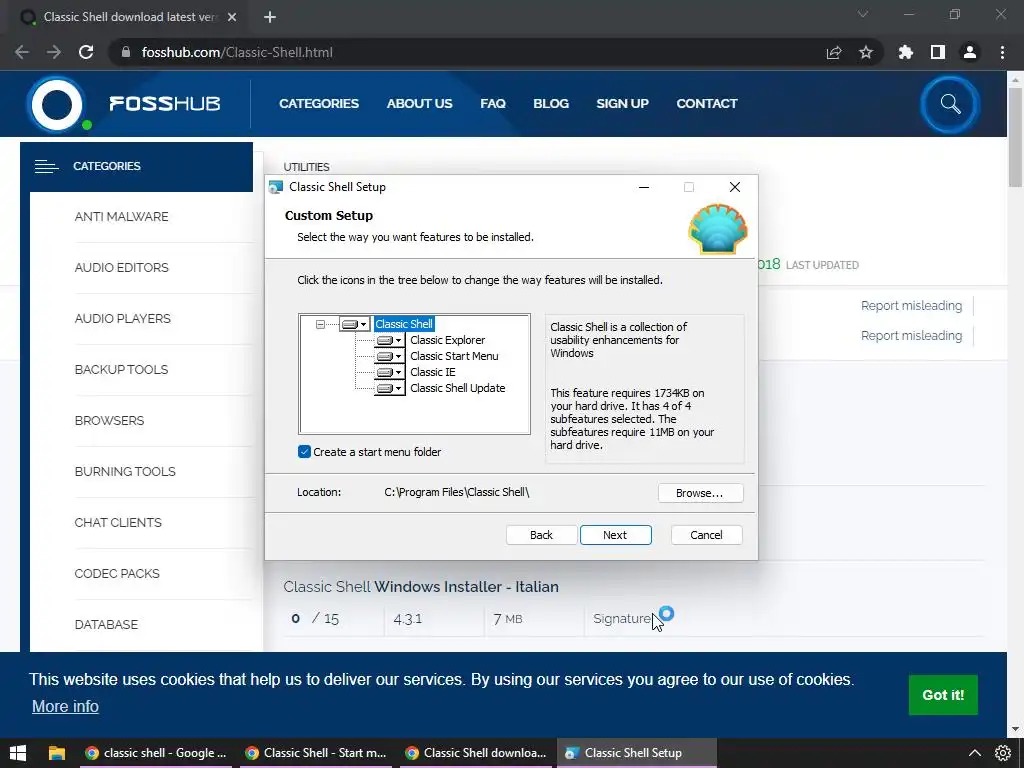Open the tab search chevron in Chrome

click(863, 14)
